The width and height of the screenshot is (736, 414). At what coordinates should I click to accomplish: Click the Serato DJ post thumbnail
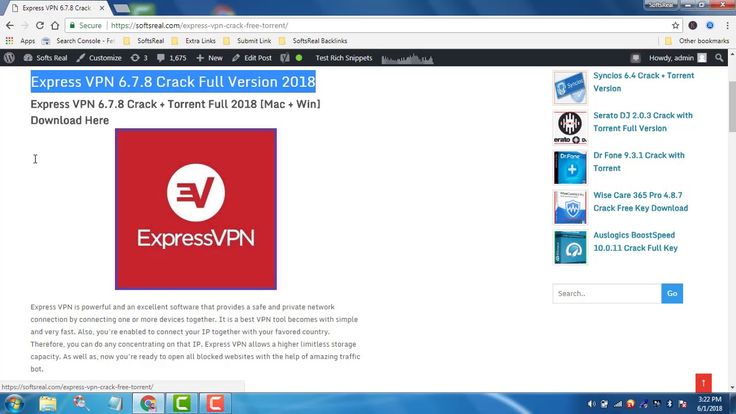click(x=570, y=127)
